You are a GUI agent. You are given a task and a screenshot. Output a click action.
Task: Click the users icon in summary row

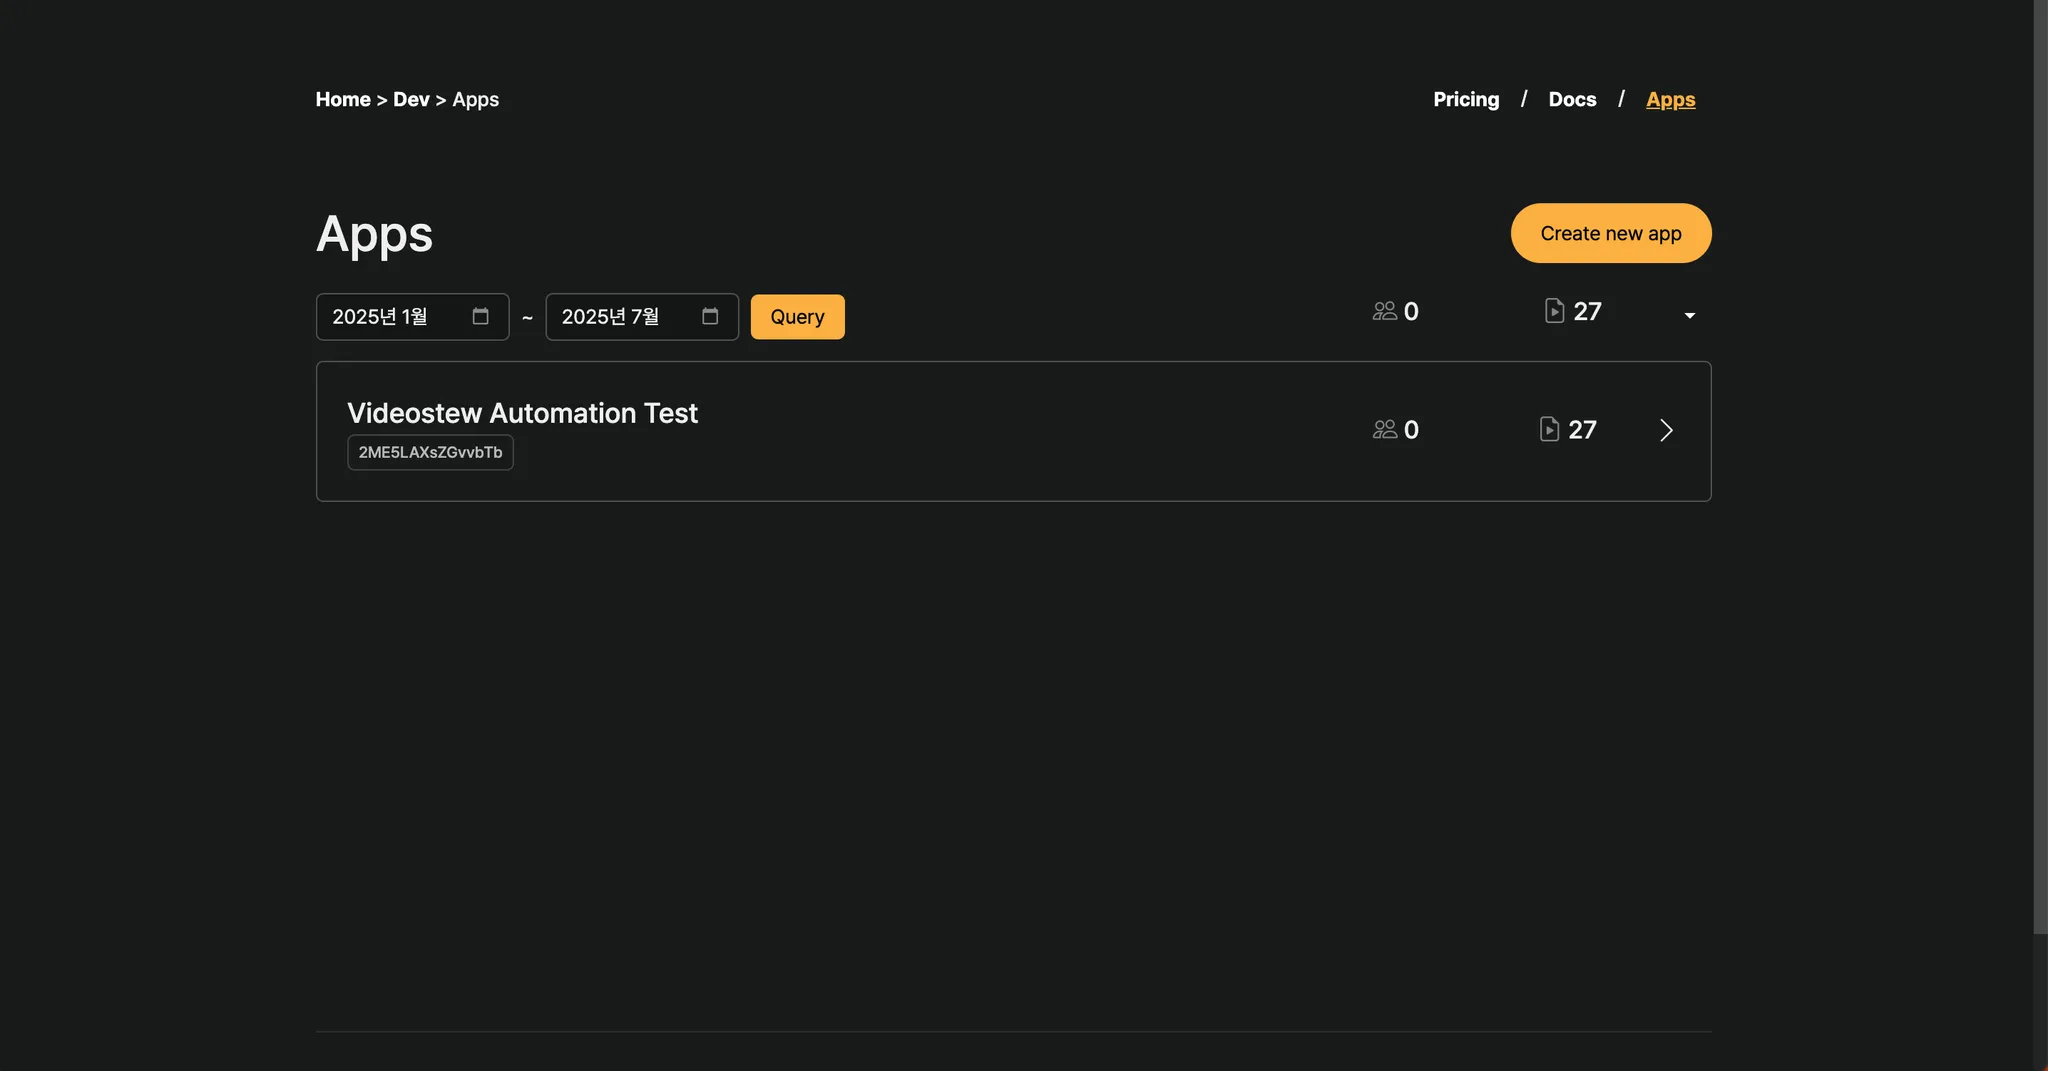(x=1384, y=311)
